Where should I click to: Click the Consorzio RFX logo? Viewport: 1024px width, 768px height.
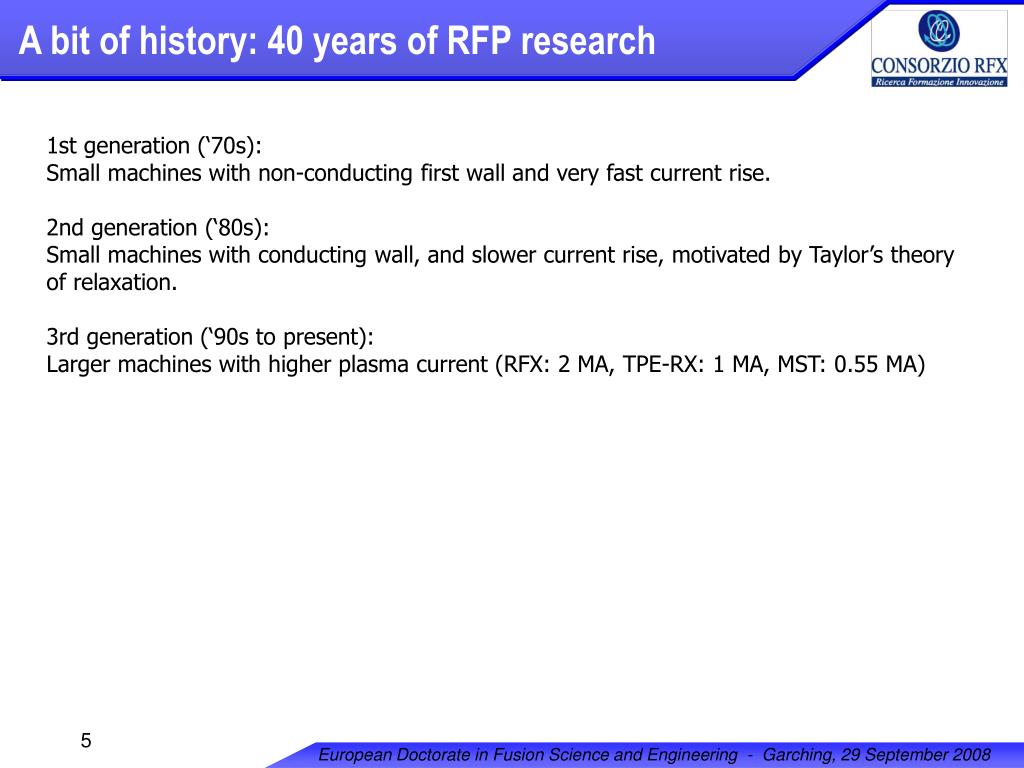pyautogui.click(x=939, y=47)
